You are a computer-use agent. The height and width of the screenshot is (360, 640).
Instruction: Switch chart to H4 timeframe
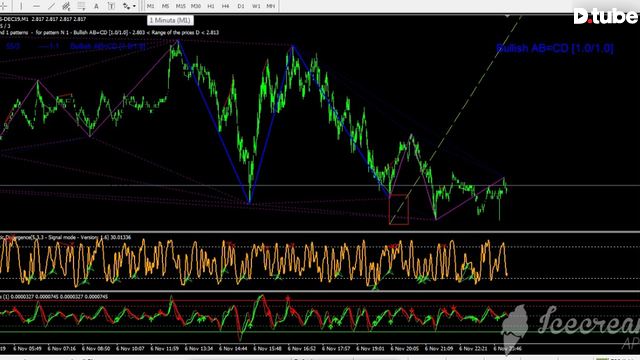tap(225, 6)
